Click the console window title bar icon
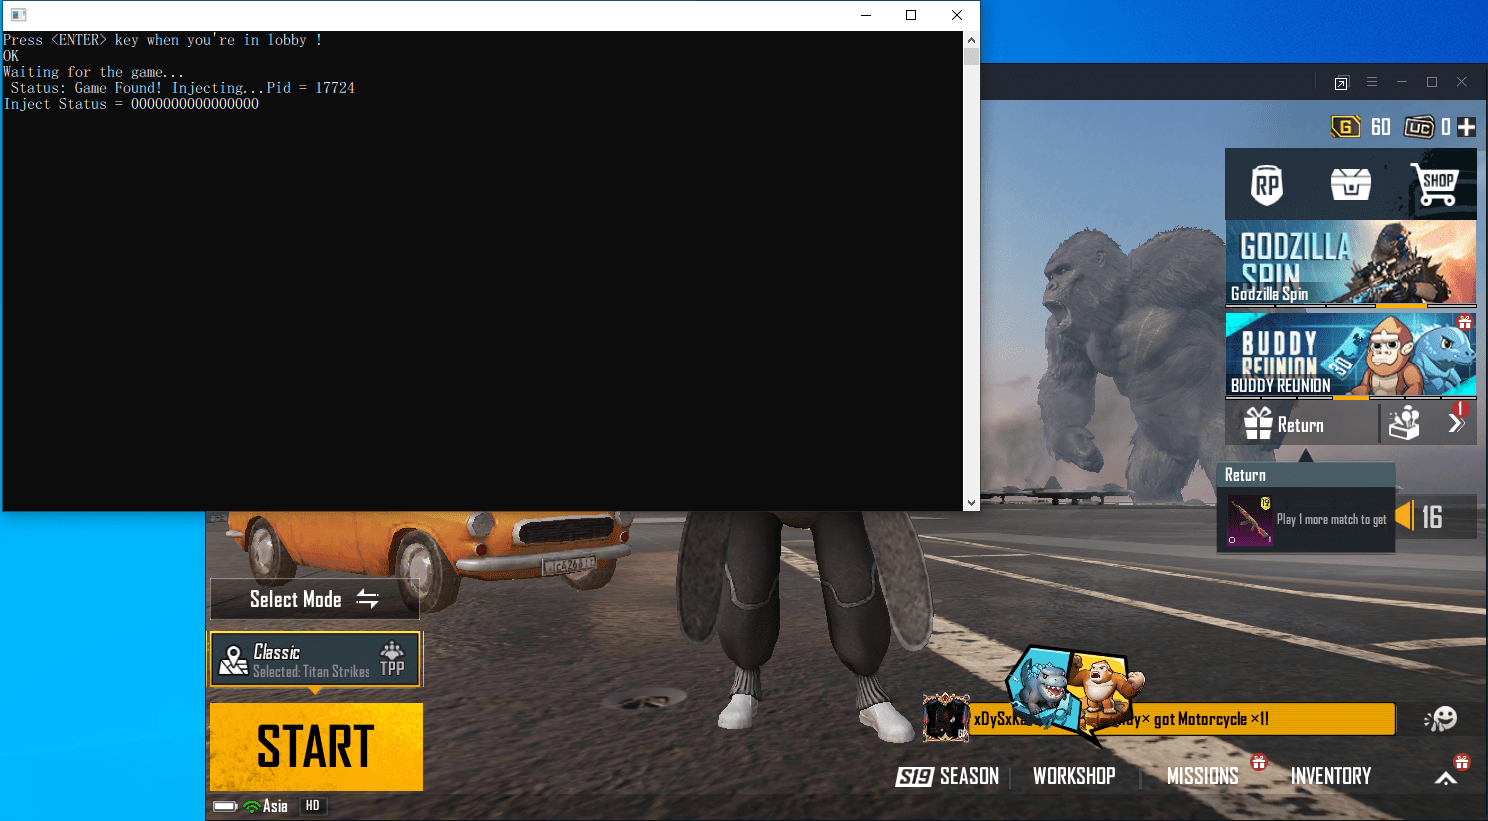Image resolution: width=1488 pixels, height=821 pixels. click(18, 15)
